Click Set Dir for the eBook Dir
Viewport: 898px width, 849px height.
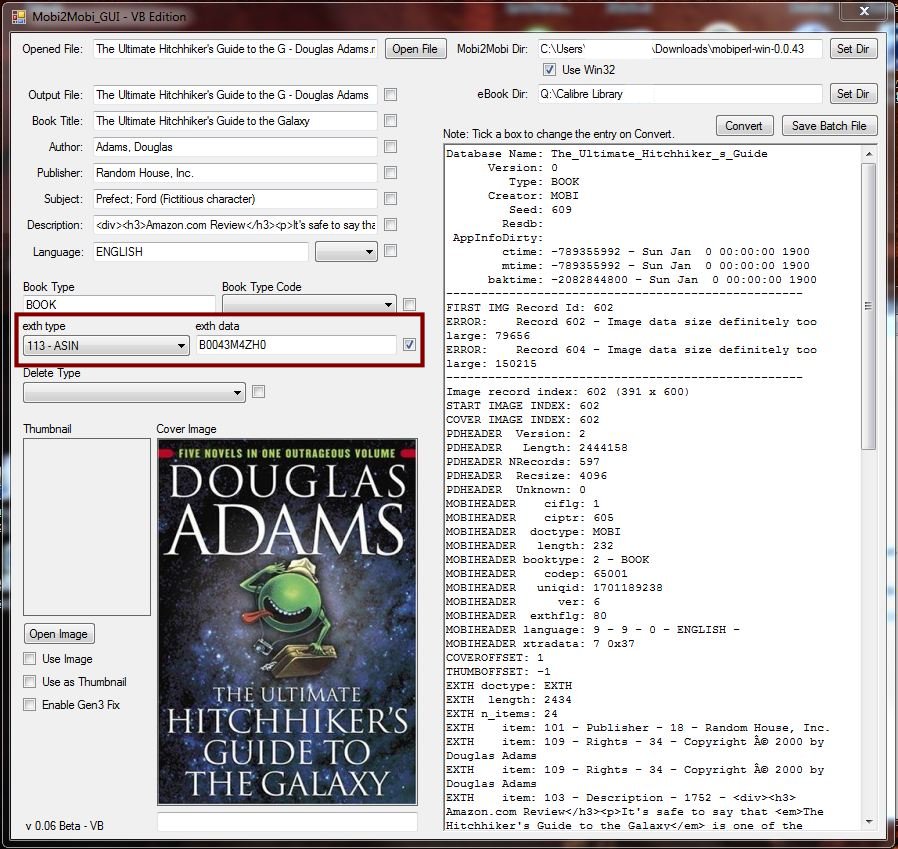click(853, 93)
